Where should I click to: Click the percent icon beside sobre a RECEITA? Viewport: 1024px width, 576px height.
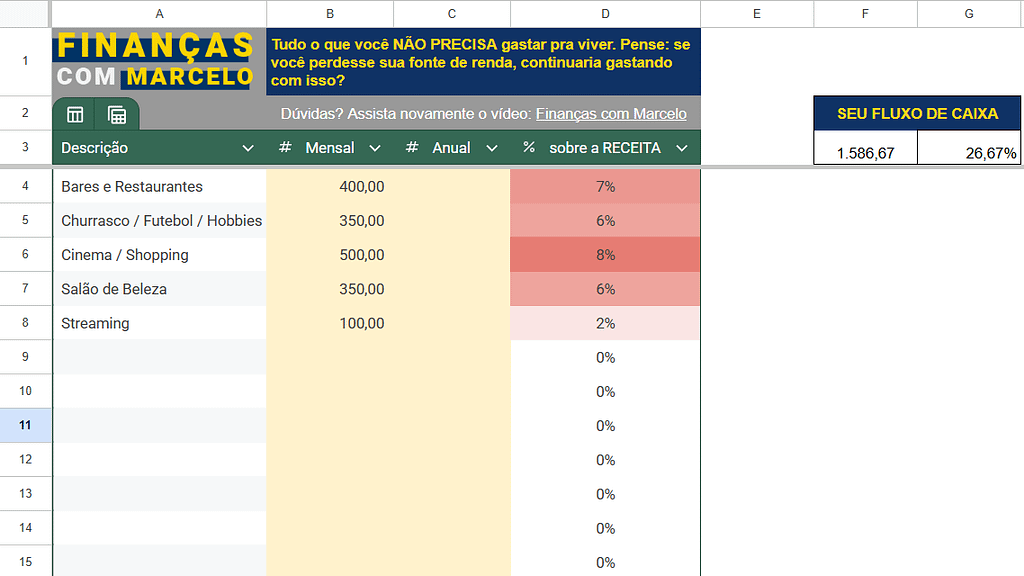pyautogui.click(x=529, y=148)
